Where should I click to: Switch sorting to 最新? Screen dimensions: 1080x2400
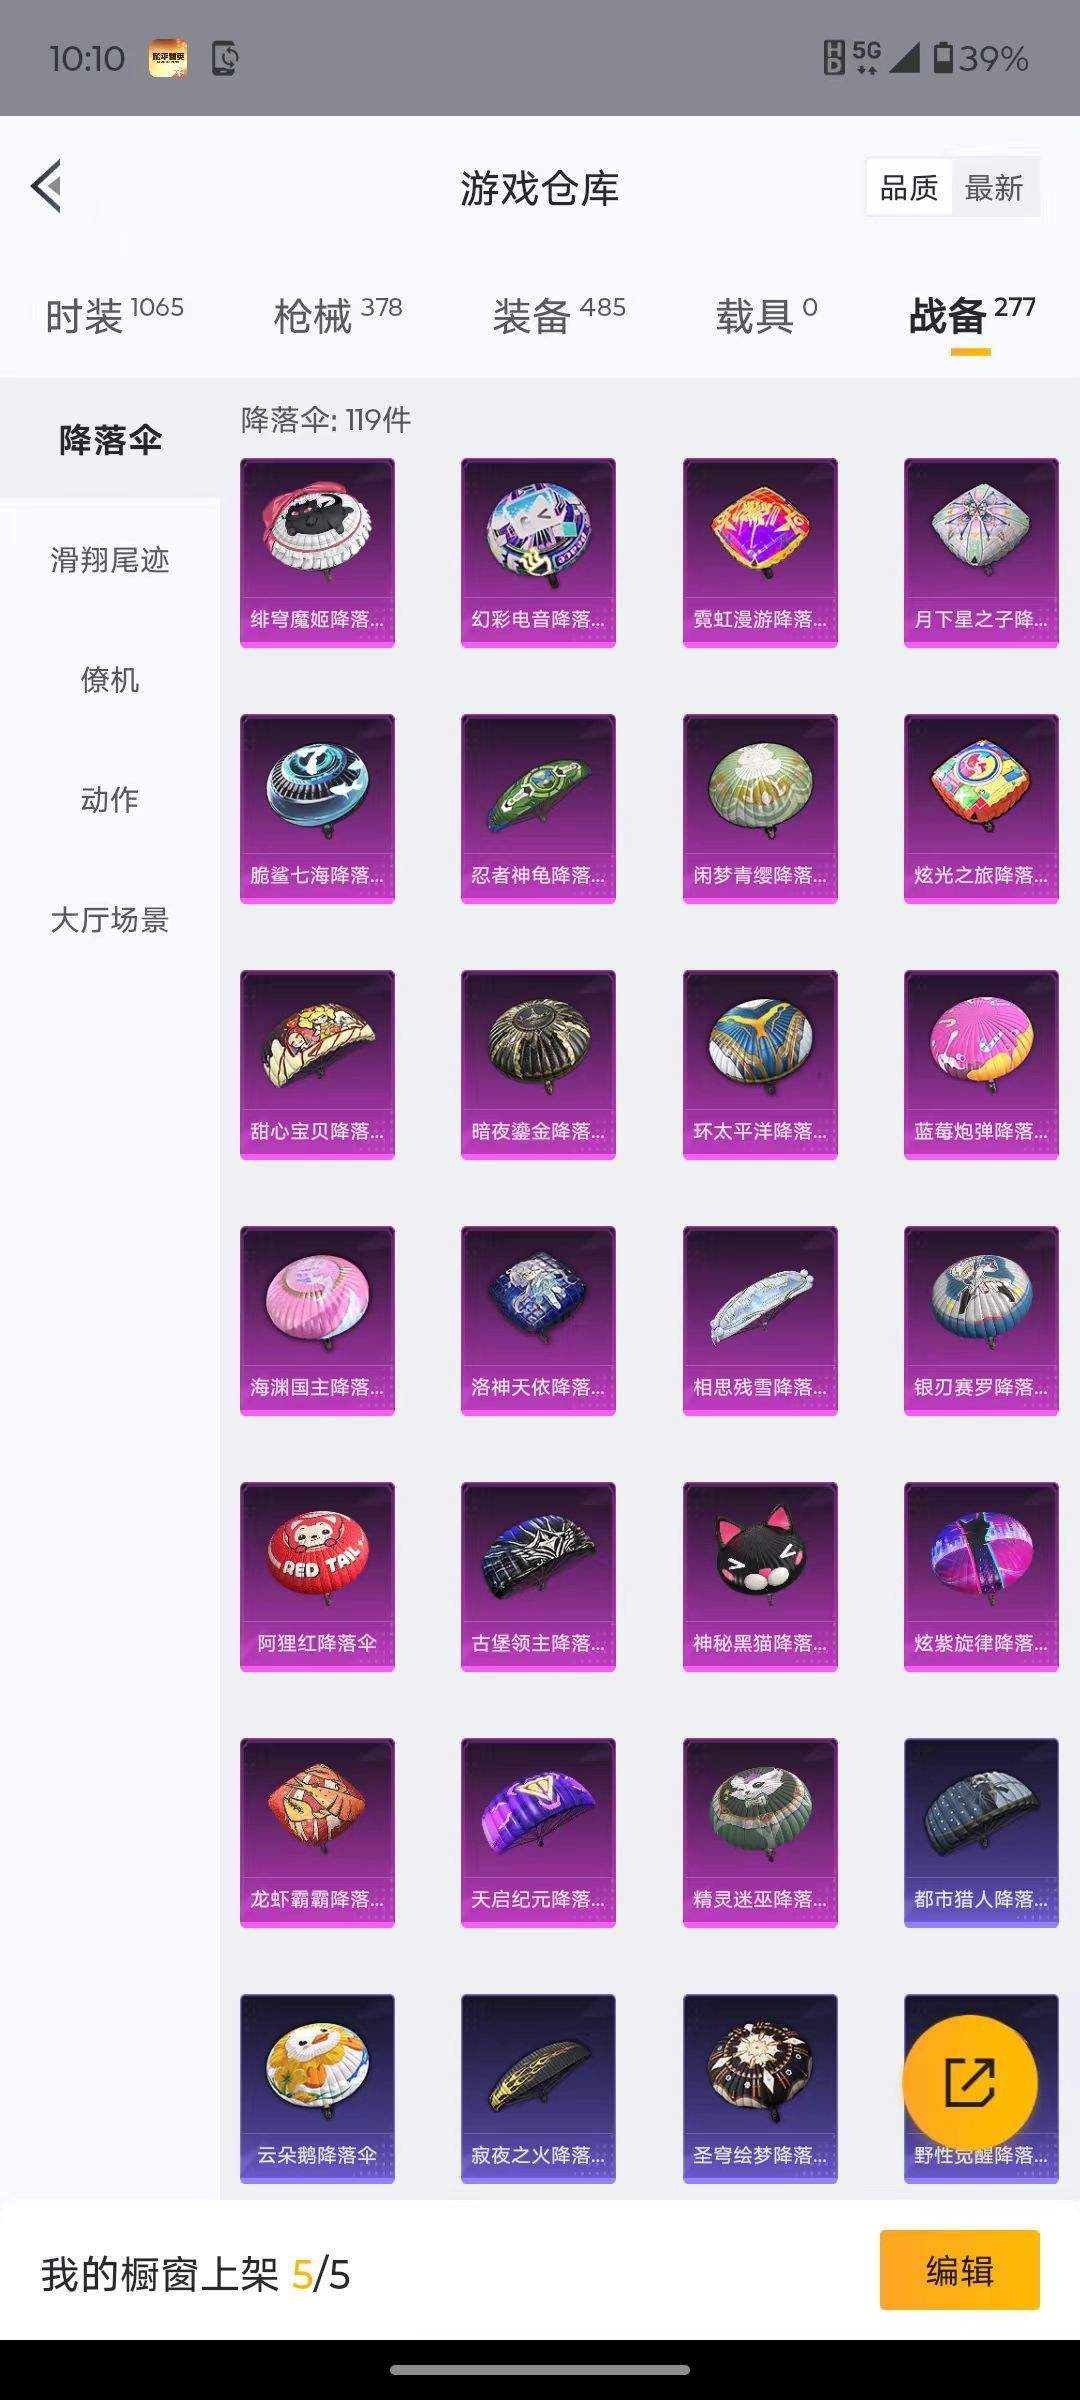coord(994,187)
